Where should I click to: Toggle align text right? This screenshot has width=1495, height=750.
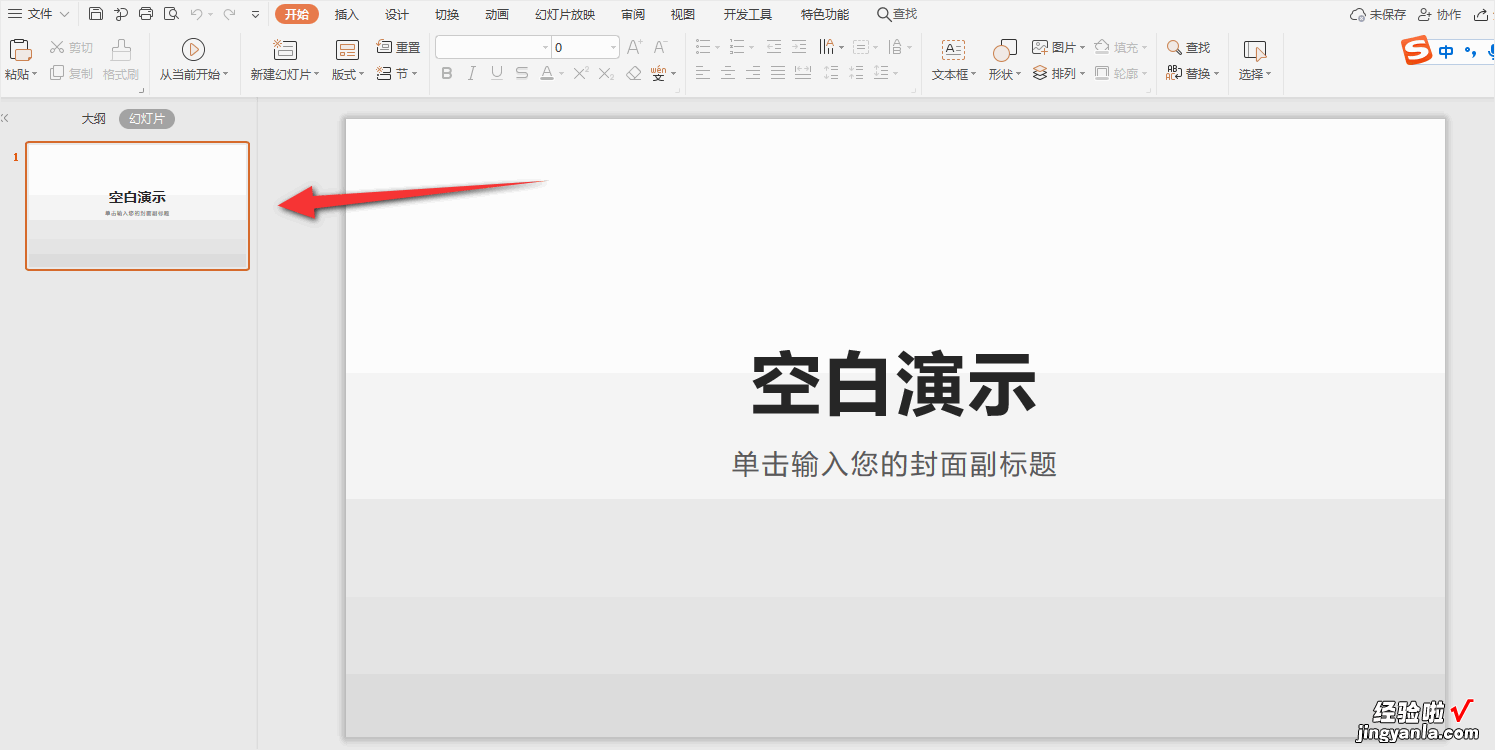tap(753, 73)
